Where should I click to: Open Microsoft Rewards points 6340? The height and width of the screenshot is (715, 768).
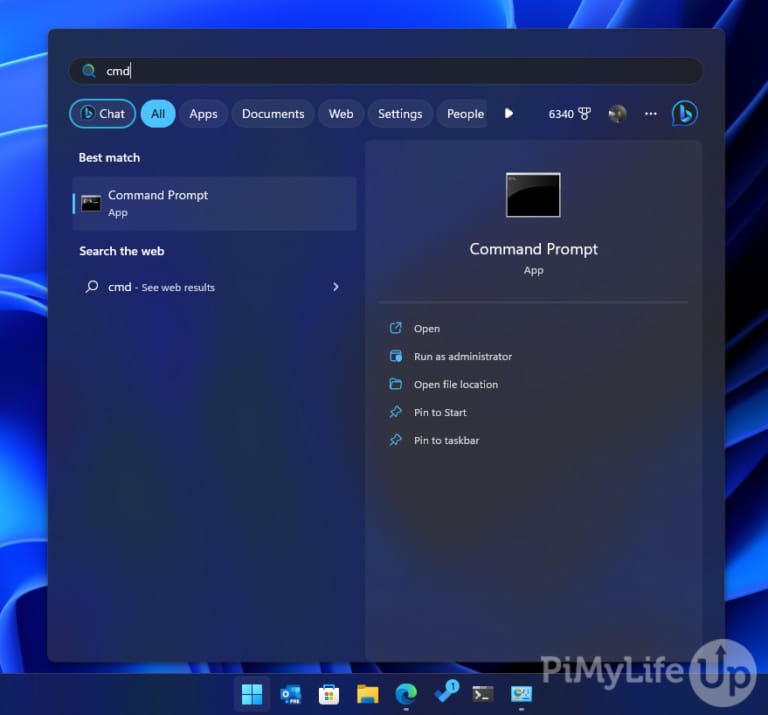pos(569,114)
